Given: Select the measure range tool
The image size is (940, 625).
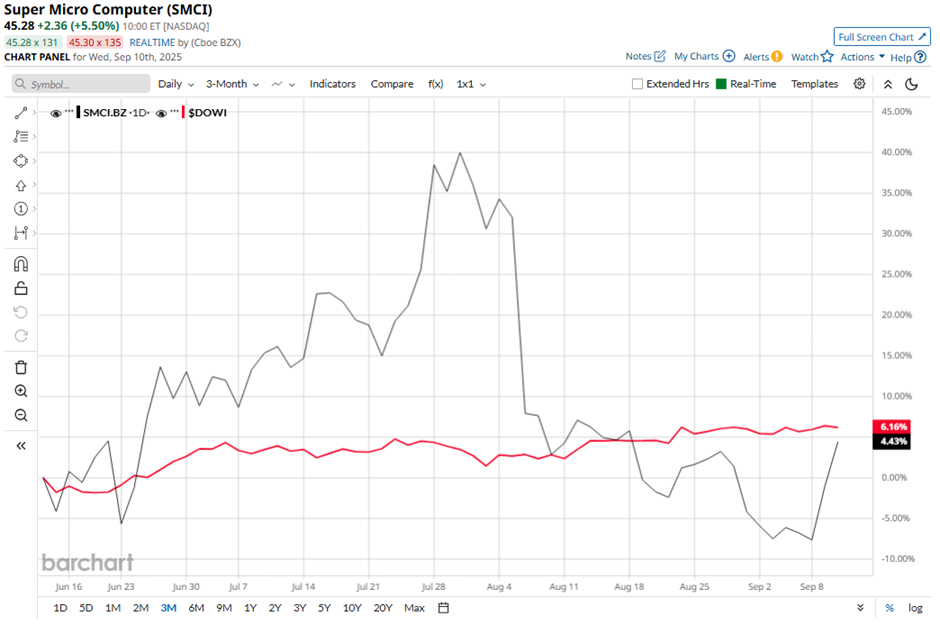Looking at the screenshot, I should [x=21, y=233].
